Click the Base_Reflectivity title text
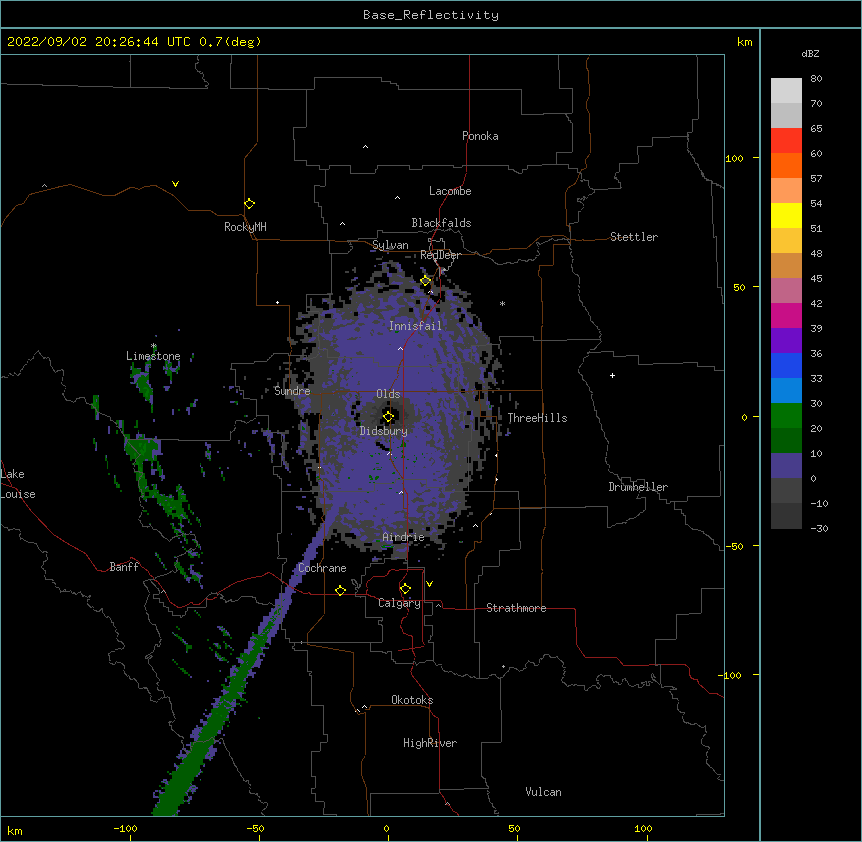Viewport: 862px width, 842px height. pyautogui.click(x=431, y=15)
